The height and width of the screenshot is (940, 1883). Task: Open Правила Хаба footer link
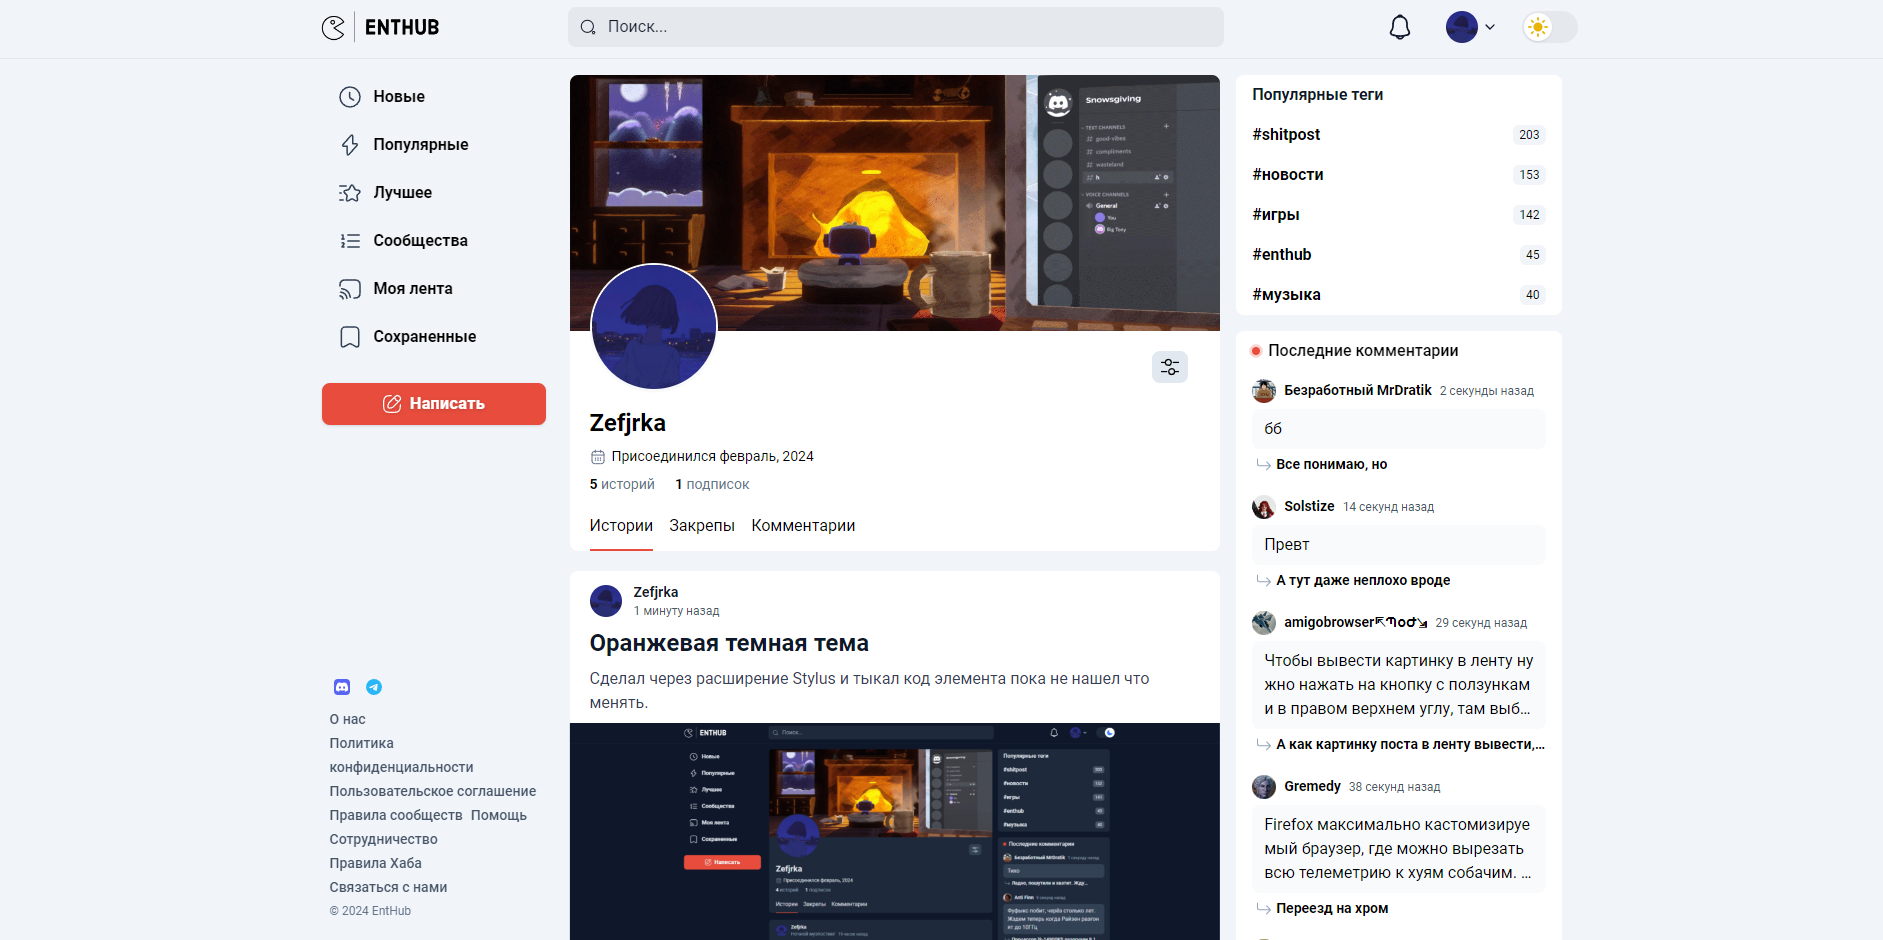tap(376, 864)
